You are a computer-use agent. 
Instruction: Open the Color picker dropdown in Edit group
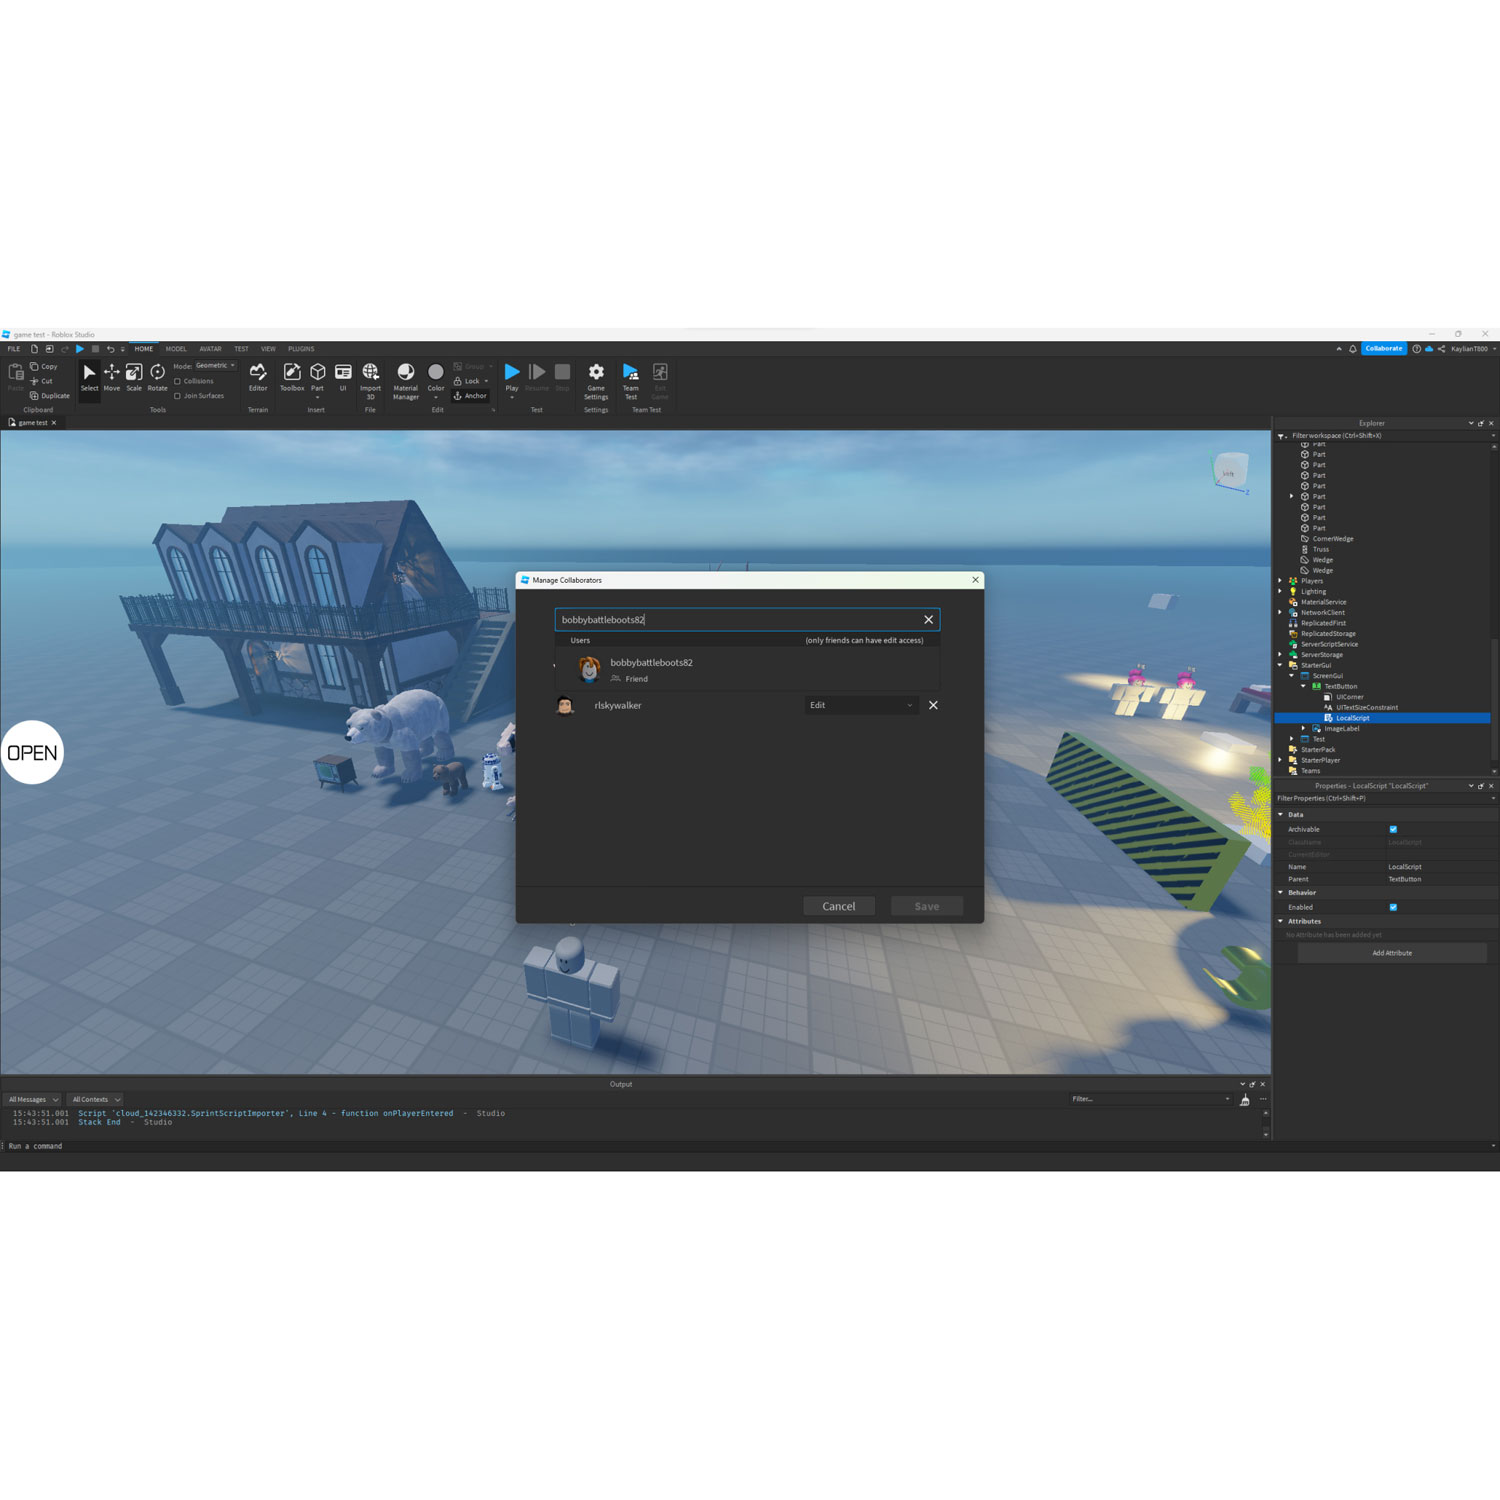[436, 396]
